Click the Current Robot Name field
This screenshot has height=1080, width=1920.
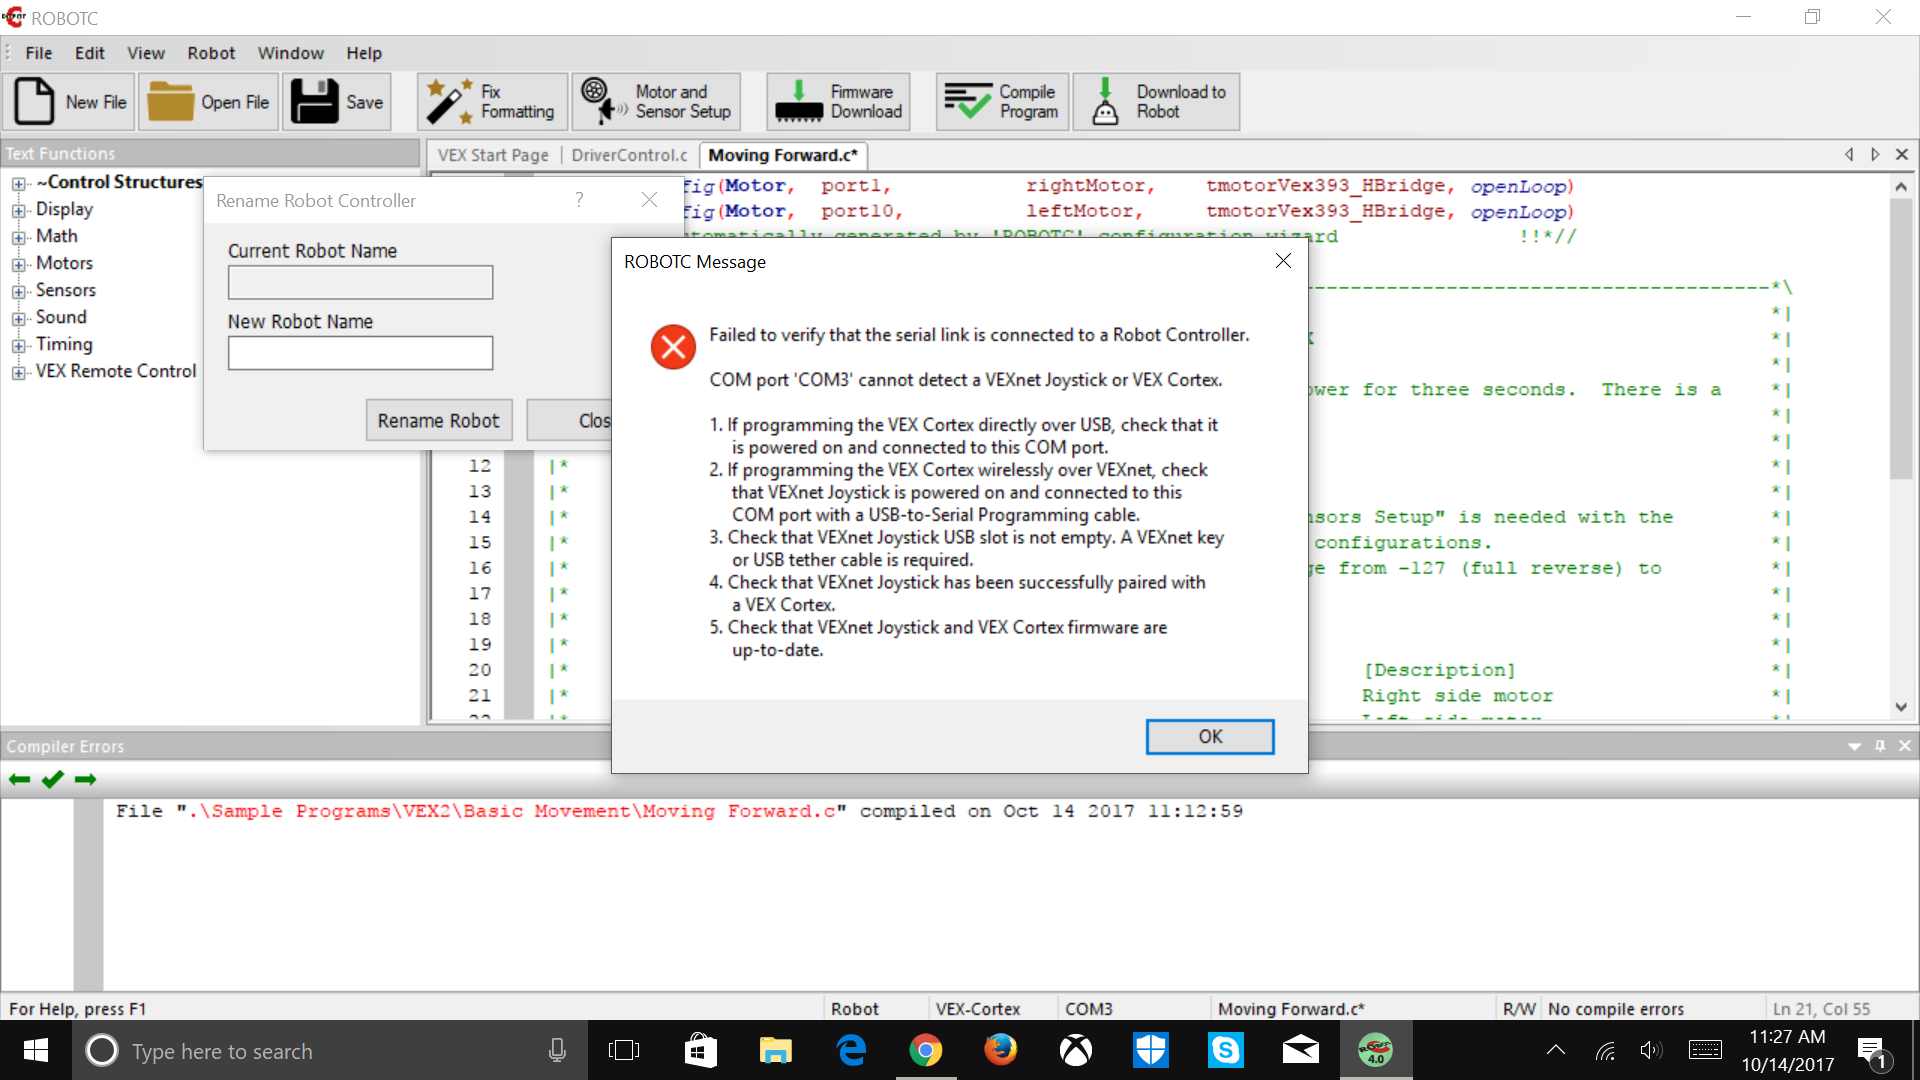pyautogui.click(x=360, y=282)
